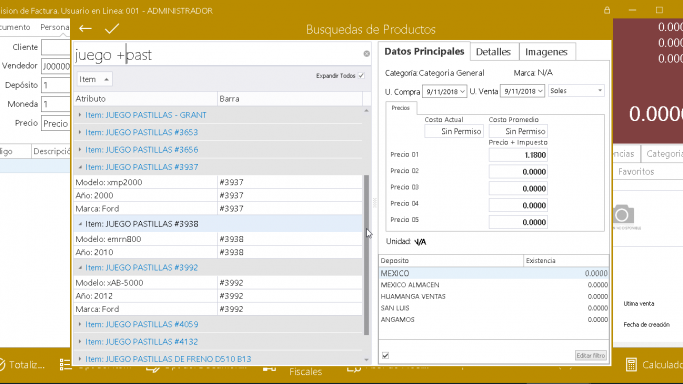Click the Fiscales button in bottom bar
Image resolution: width=683 pixels, height=384 pixels.
click(x=305, y=371)
